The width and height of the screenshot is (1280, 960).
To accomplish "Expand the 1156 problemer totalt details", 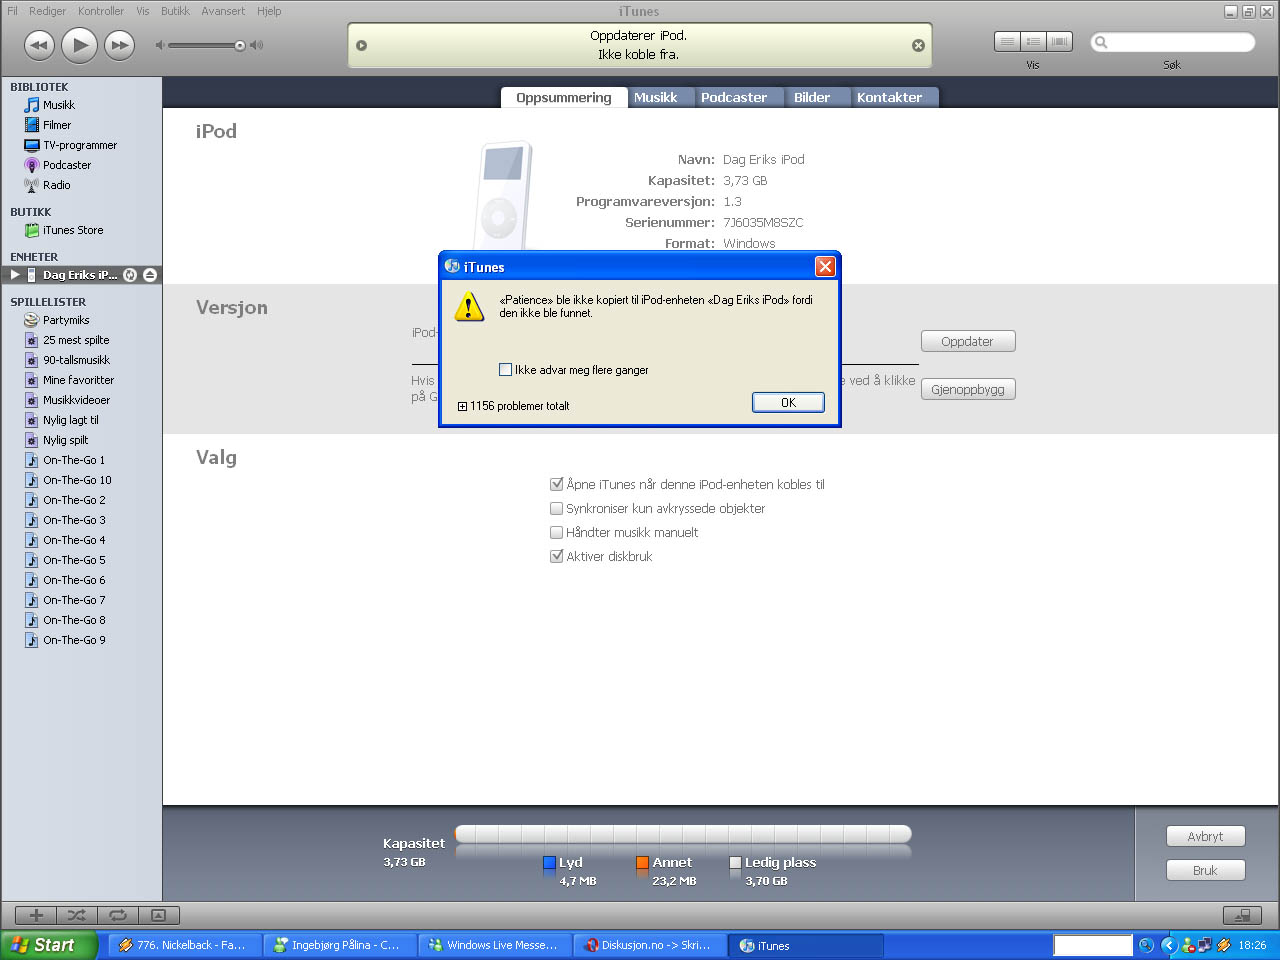I will [x=462, y=406].
